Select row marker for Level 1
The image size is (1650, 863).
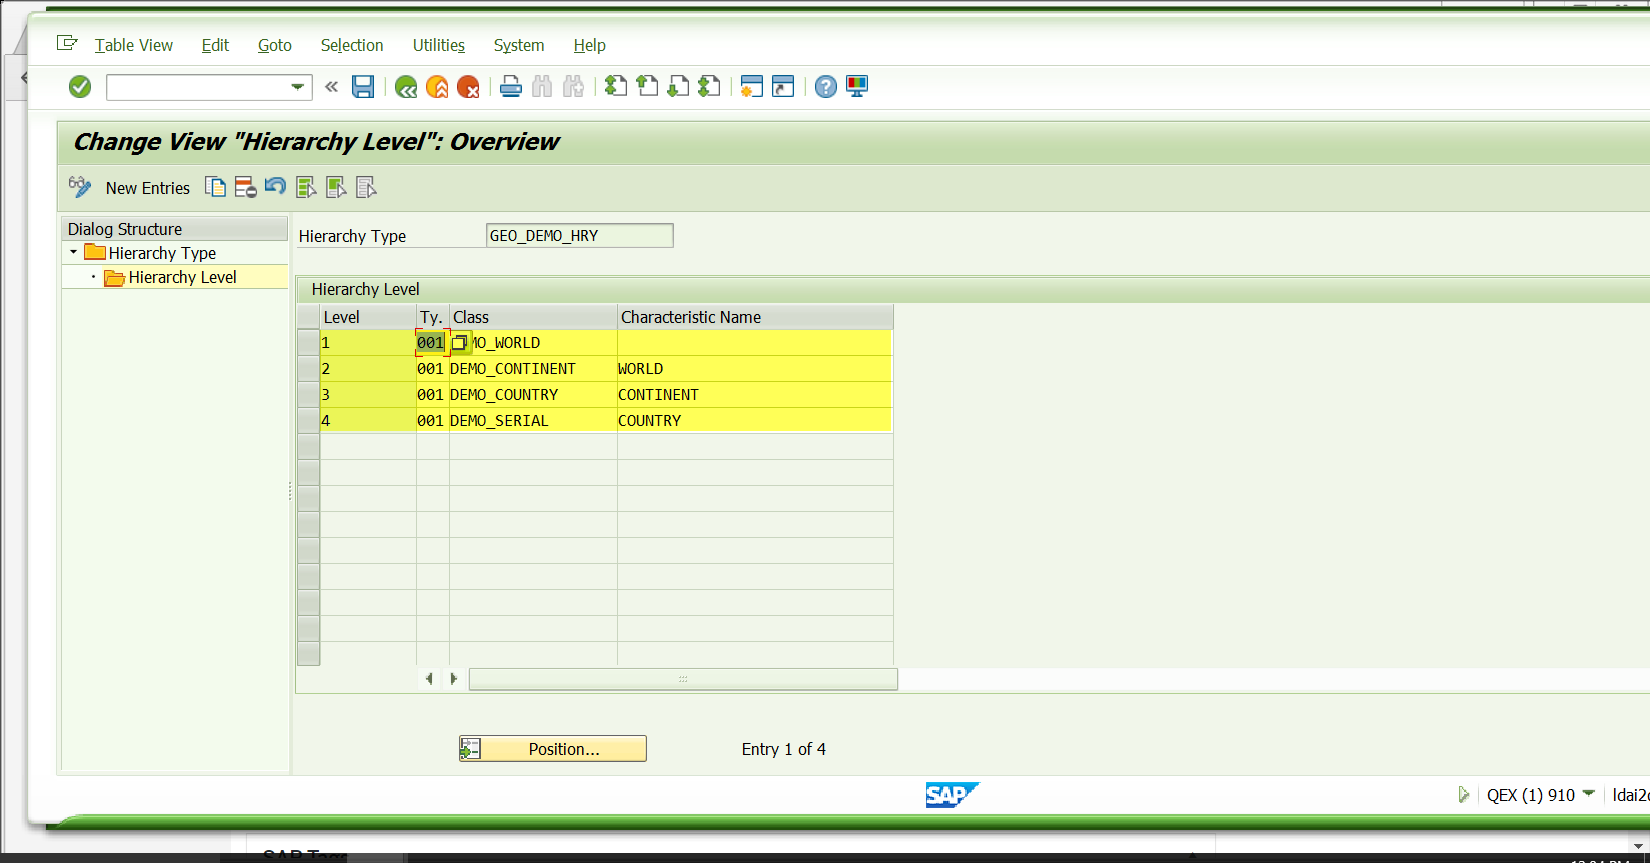coord(308,343)
